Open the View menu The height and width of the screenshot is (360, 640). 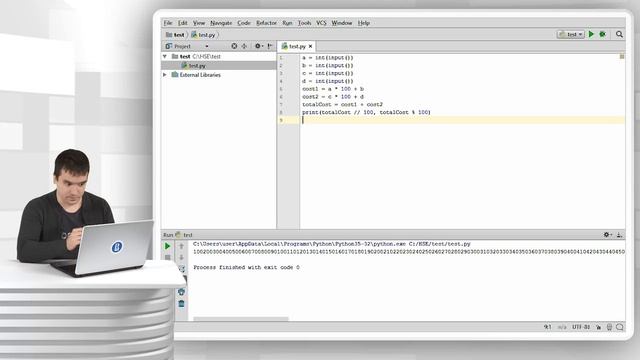pos(199,23)
